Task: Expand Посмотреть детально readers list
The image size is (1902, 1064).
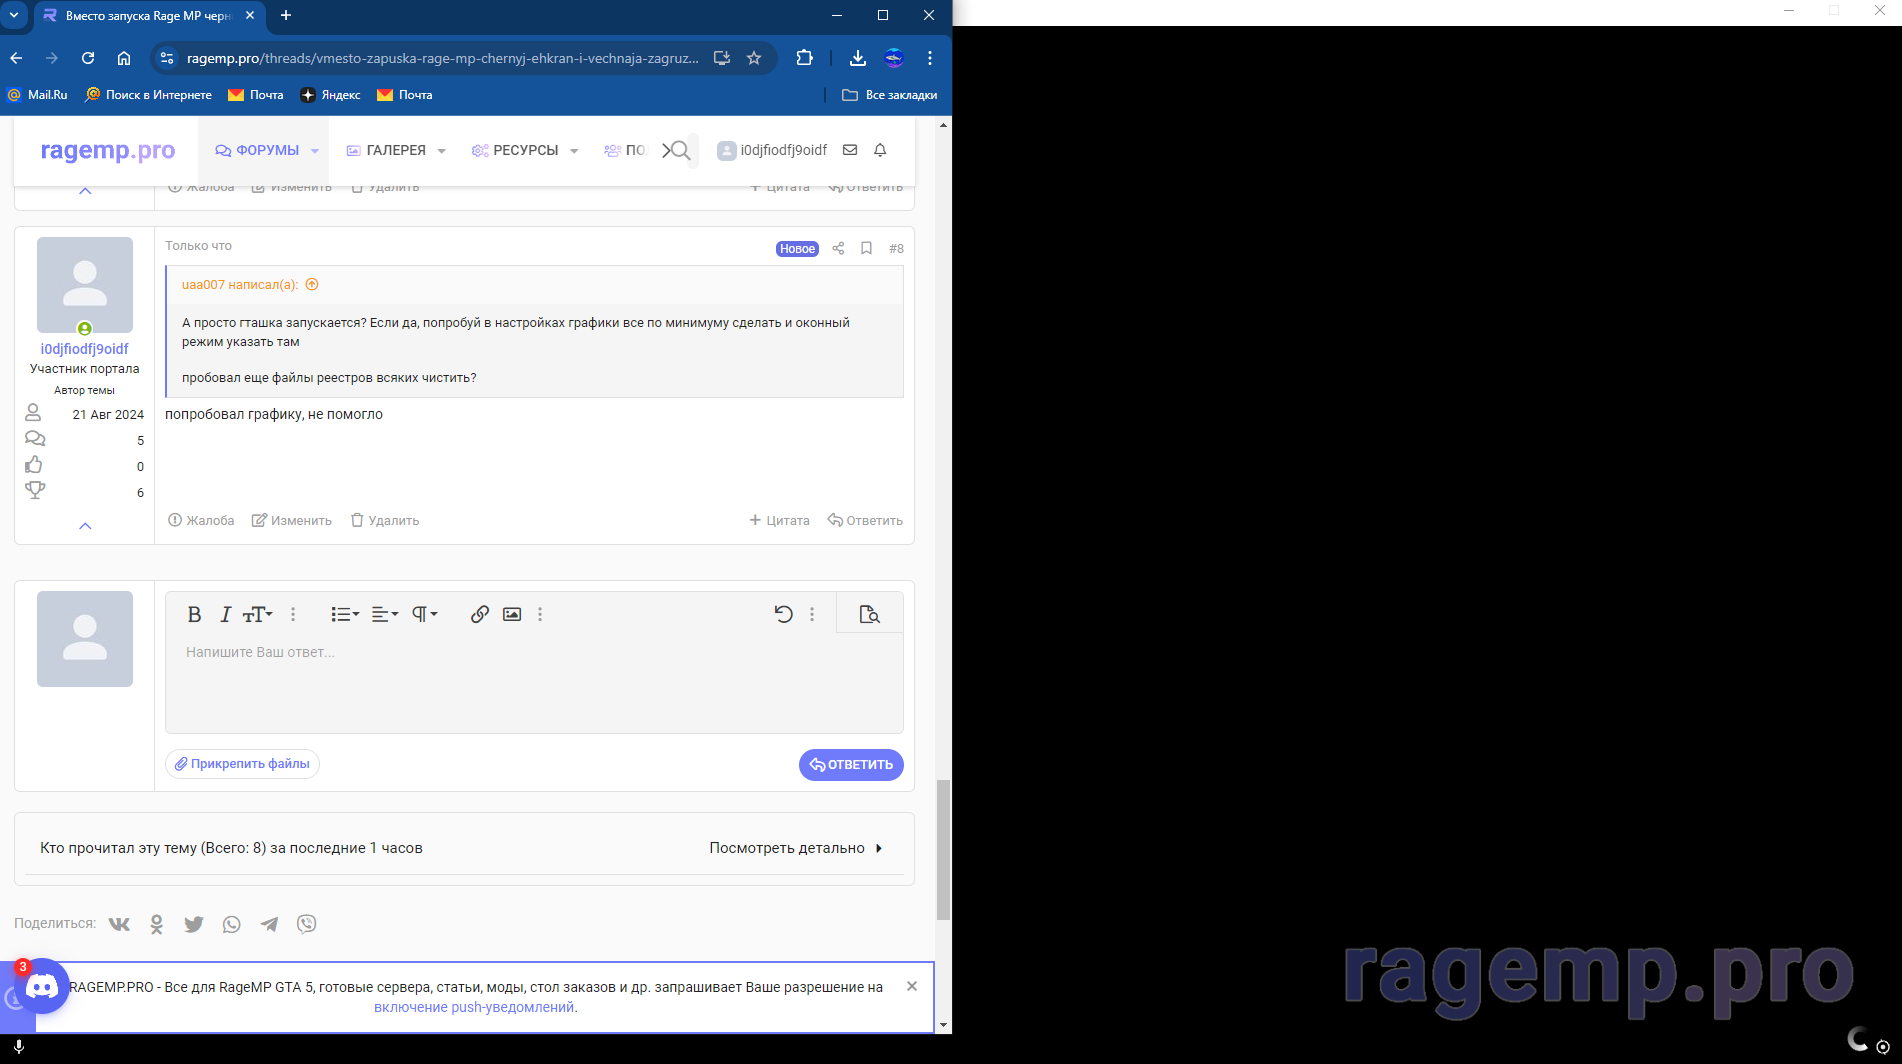Action: click(796, 848)
